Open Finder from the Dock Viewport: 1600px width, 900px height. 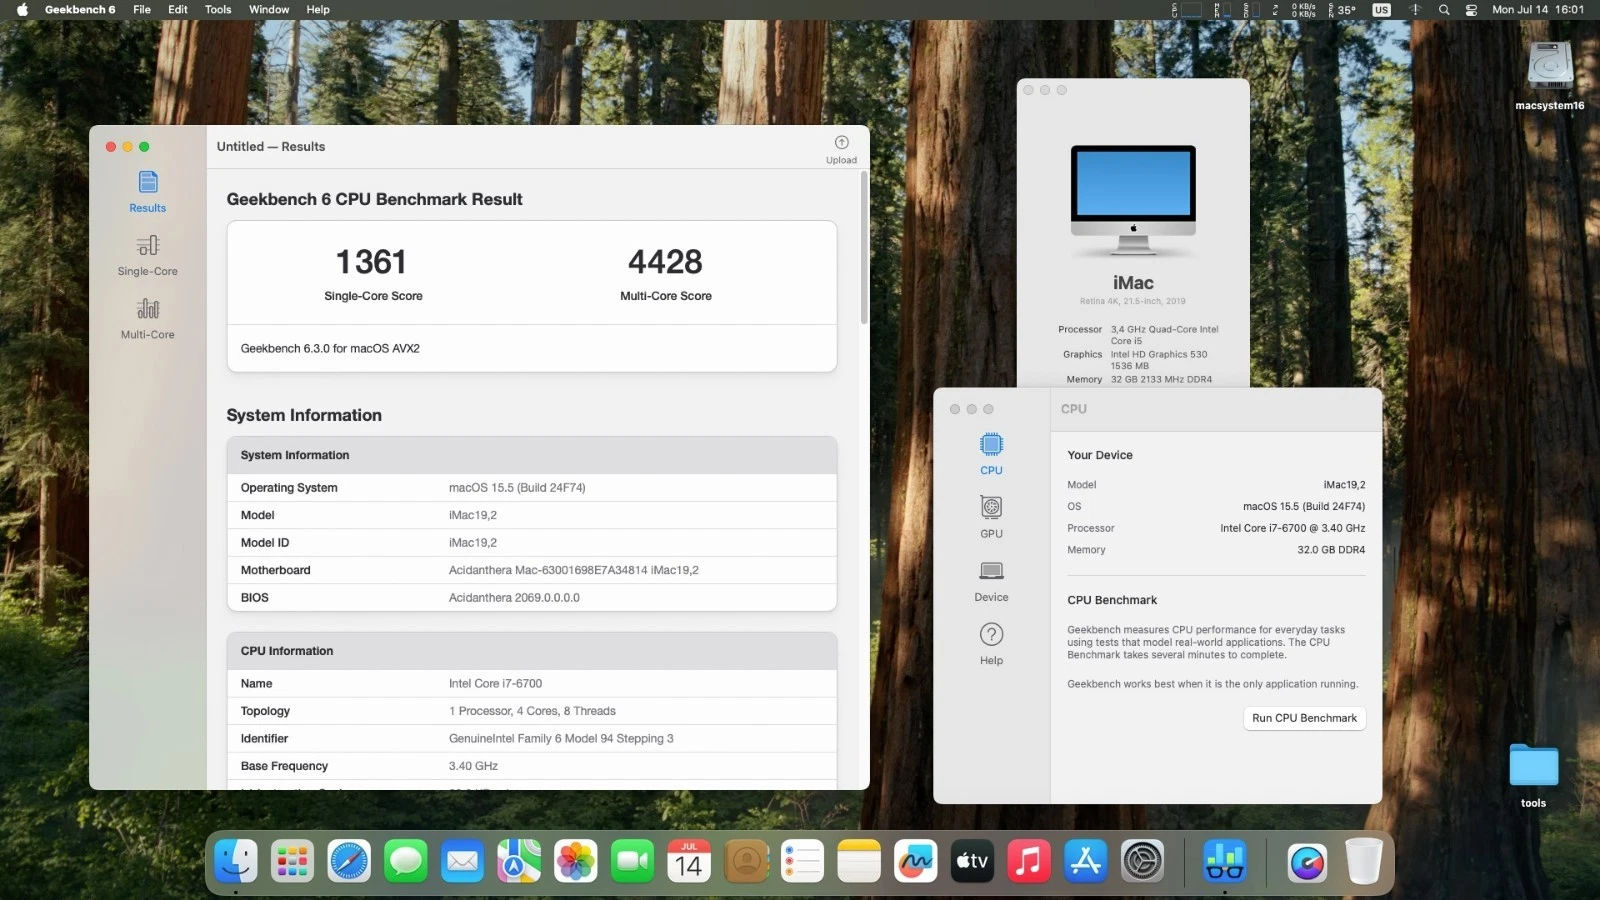[236, 861]
